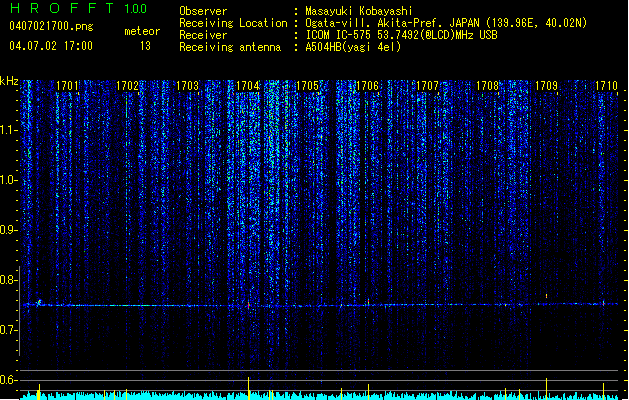Click the 0.8 kHz axis label
Viewport: 629px width, 400px height.
[8, 280]
